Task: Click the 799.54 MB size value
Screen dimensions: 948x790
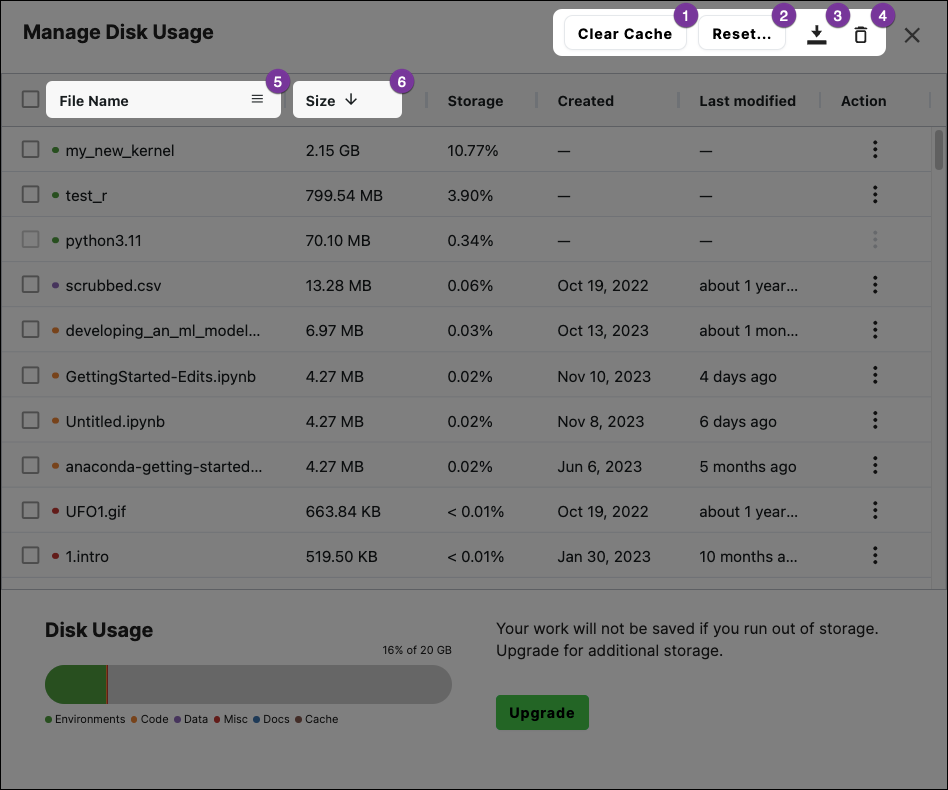Action: click(x=344, y=196)
